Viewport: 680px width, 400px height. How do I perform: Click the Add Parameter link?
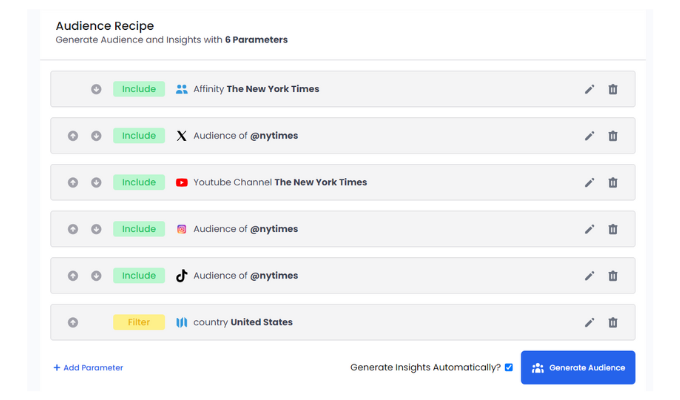pyautogui.click(x=88, y=368)
